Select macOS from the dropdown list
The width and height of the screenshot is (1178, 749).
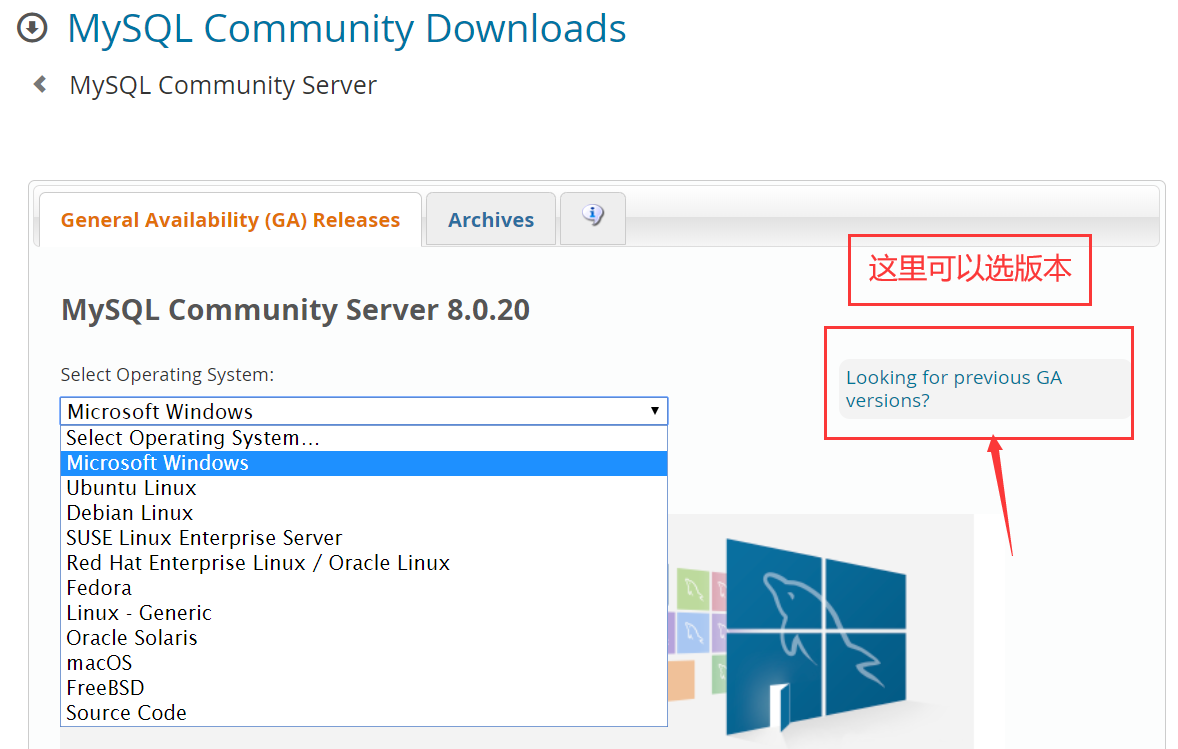coord(364,663)
